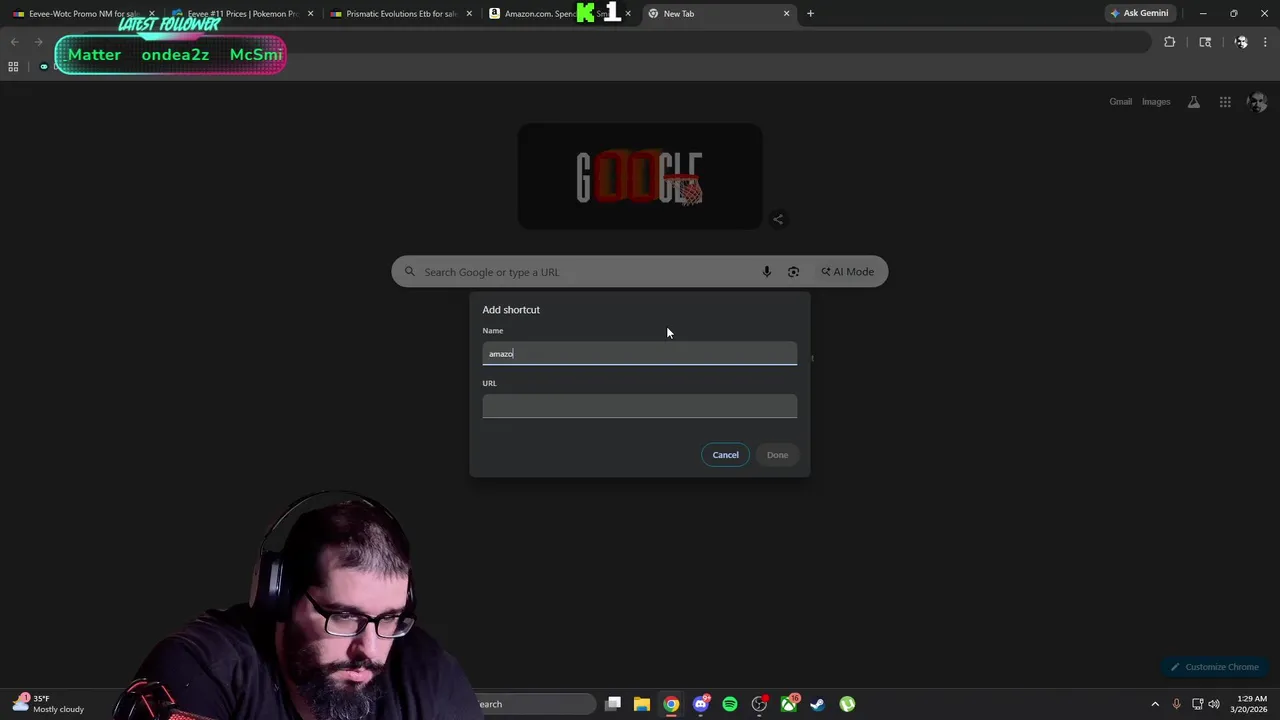This screenshot has height=720, width=1280.
Task: Open the Google apps grid
Action: pos(1225,102)
